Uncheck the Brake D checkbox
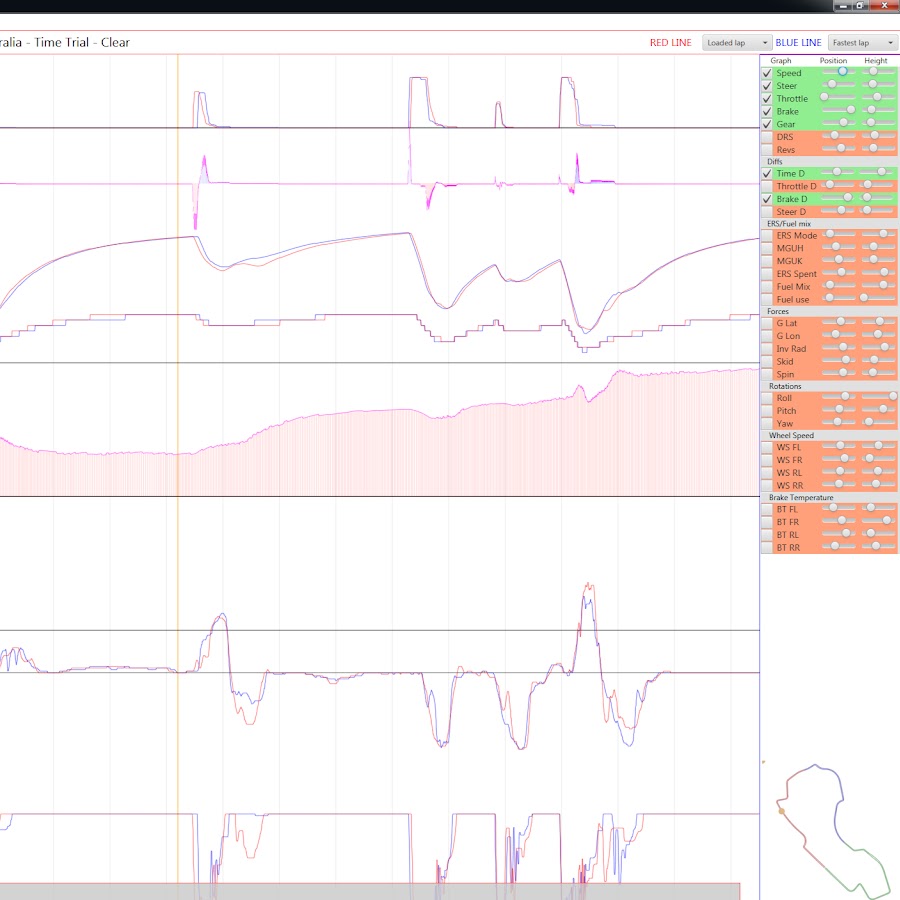The image size is (900, 900). click(x=767, y=199)
